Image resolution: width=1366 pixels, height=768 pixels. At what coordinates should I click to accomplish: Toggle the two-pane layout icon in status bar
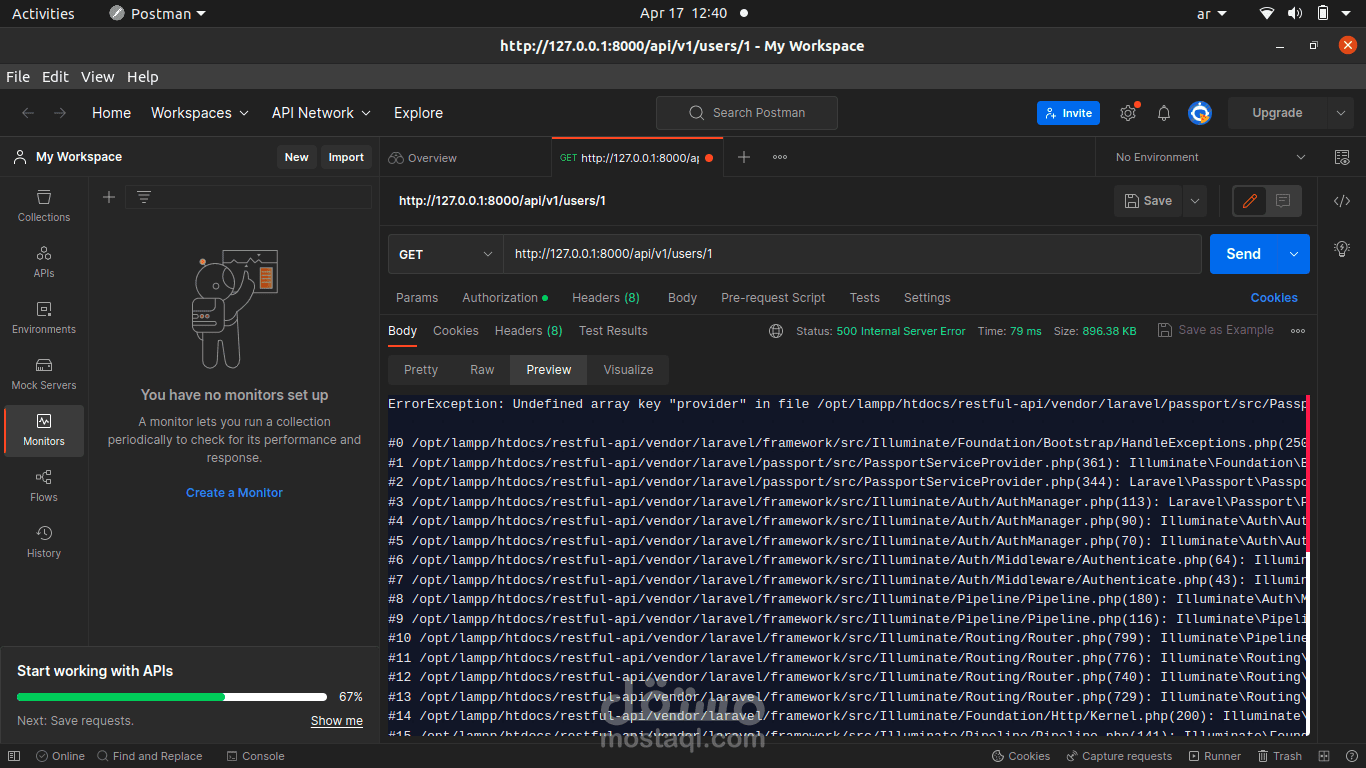click(1324, 756)
